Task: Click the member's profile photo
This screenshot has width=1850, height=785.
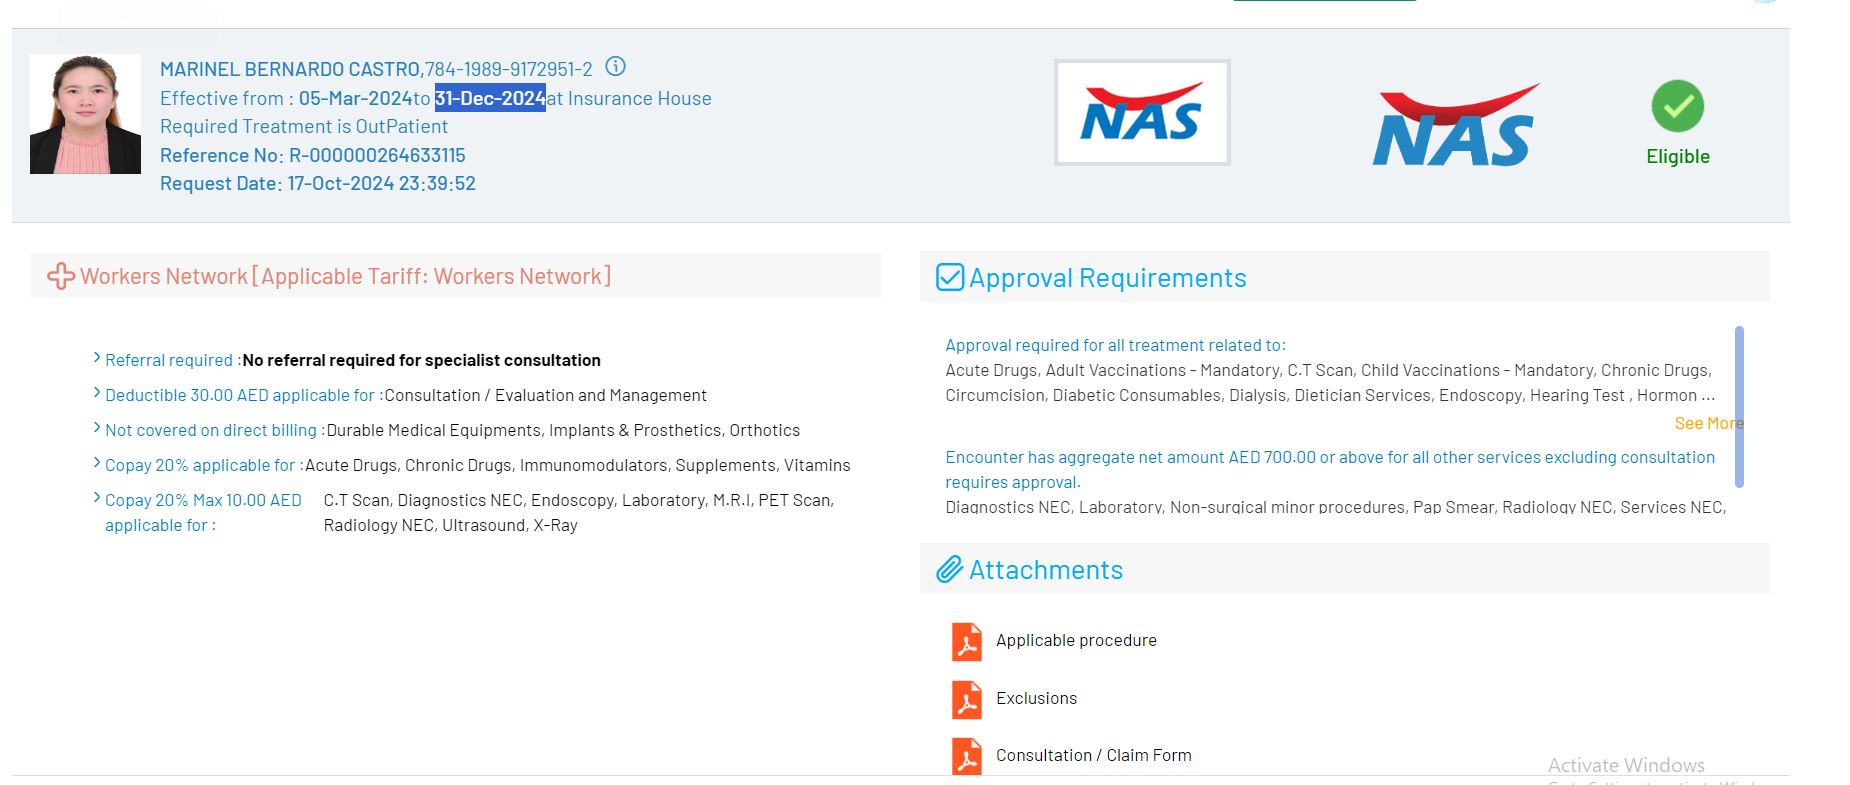Action: [x=85, y=114]
